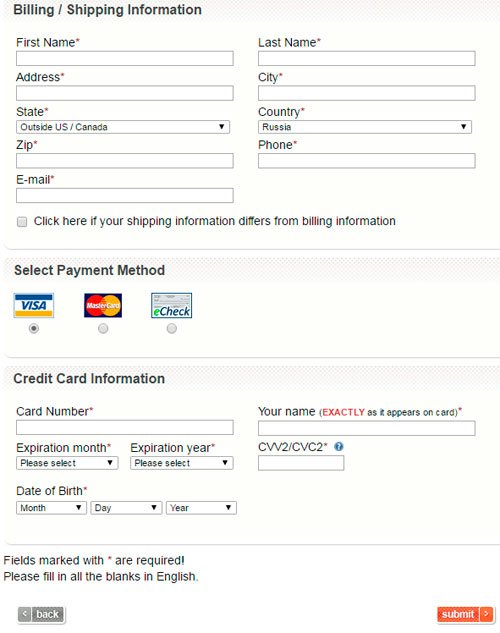Tick the shipping differs from billing checkbox
The width and height of the screenshot is (500, 633).
point(22,222)
